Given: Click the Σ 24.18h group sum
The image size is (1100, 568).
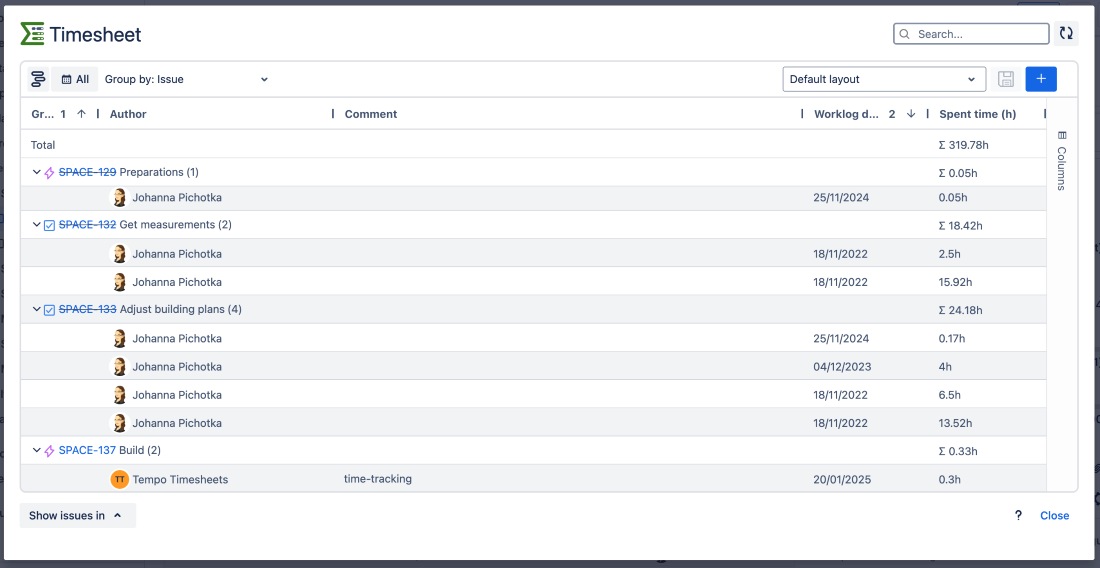Looking at the screenshot, I should pos(960,310).
